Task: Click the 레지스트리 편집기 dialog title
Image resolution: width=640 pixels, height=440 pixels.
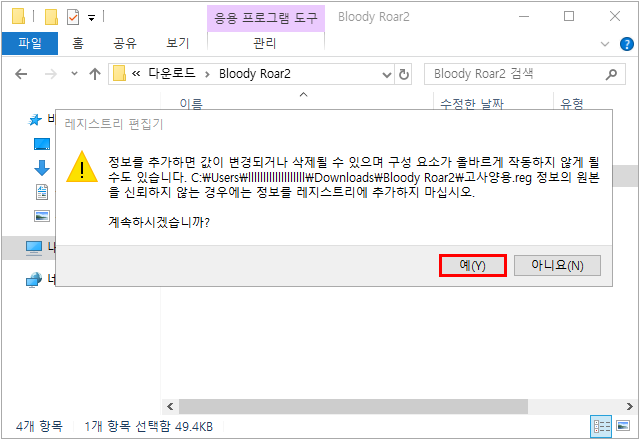Action: coord(114,124)
